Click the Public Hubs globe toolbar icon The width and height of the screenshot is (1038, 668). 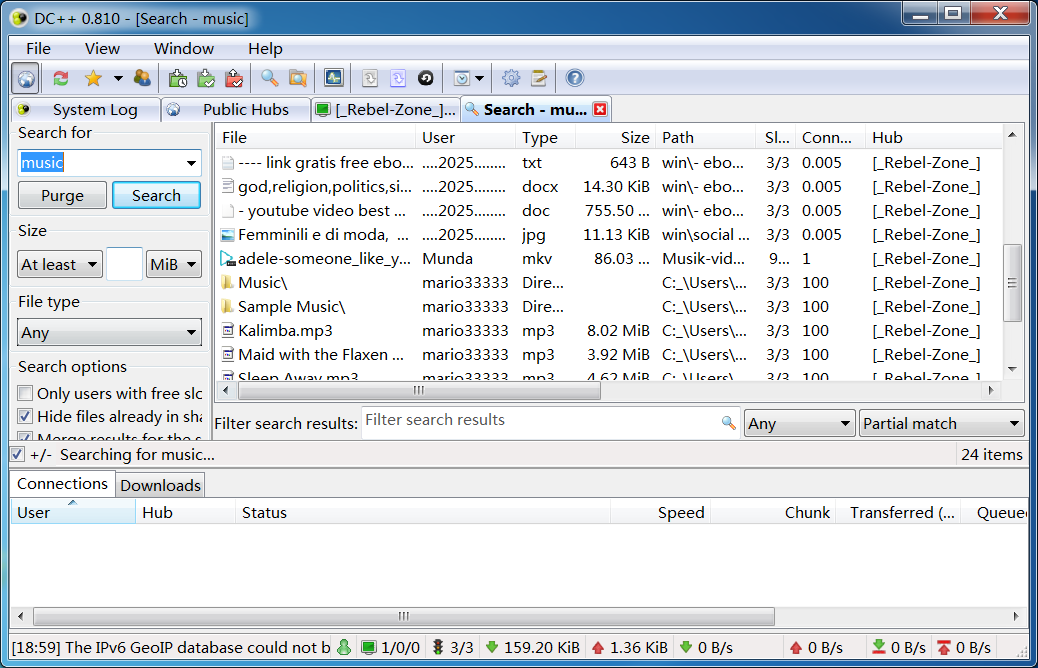[x=26, y=78]
